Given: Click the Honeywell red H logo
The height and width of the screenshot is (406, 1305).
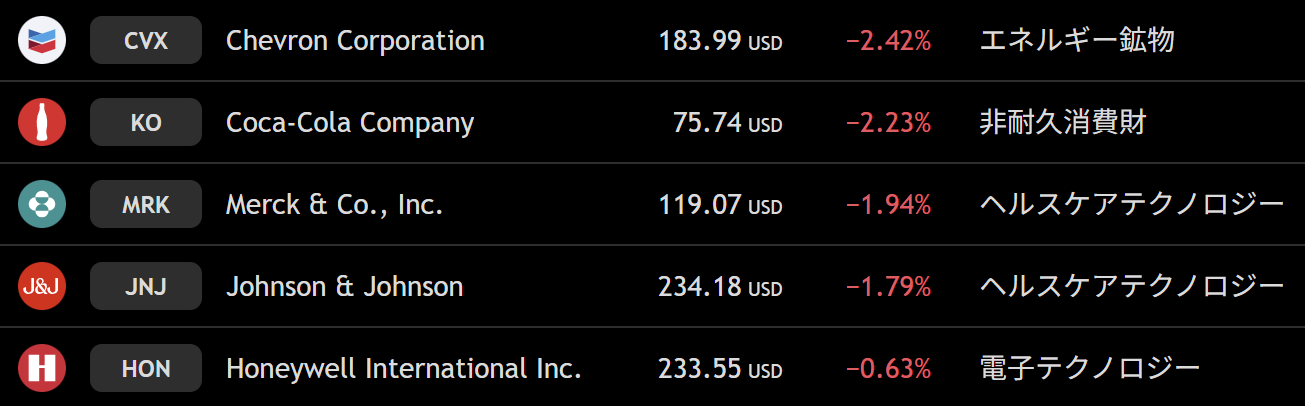Looking at the screenshot, I should (42, 369).
